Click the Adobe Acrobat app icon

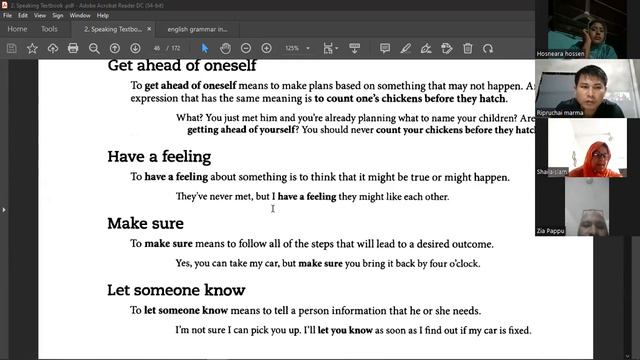pyautogui.click(x=4, y=5)
